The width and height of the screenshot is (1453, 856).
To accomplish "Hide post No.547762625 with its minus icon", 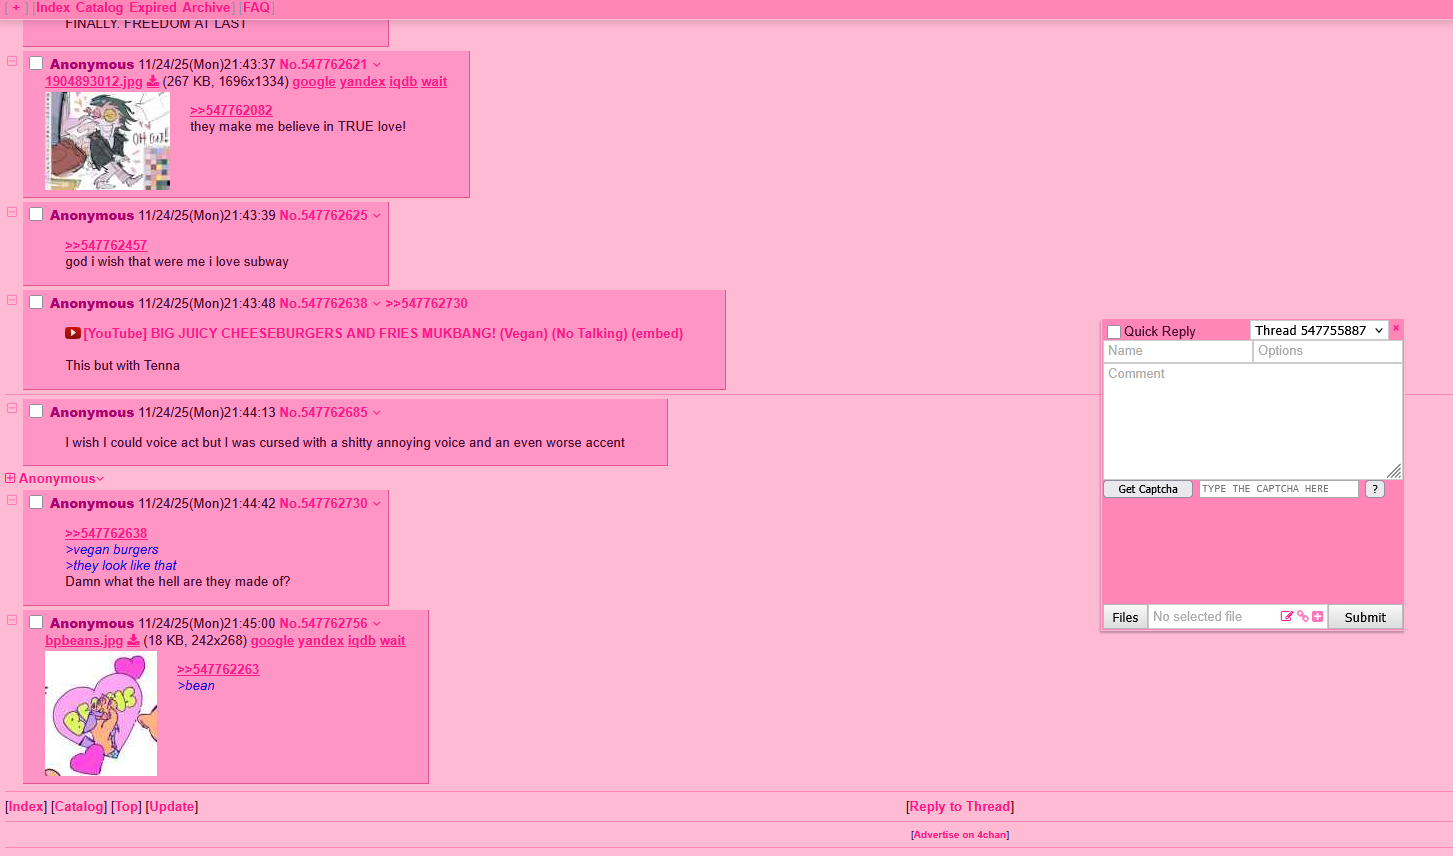I will [x=12, y=212].
